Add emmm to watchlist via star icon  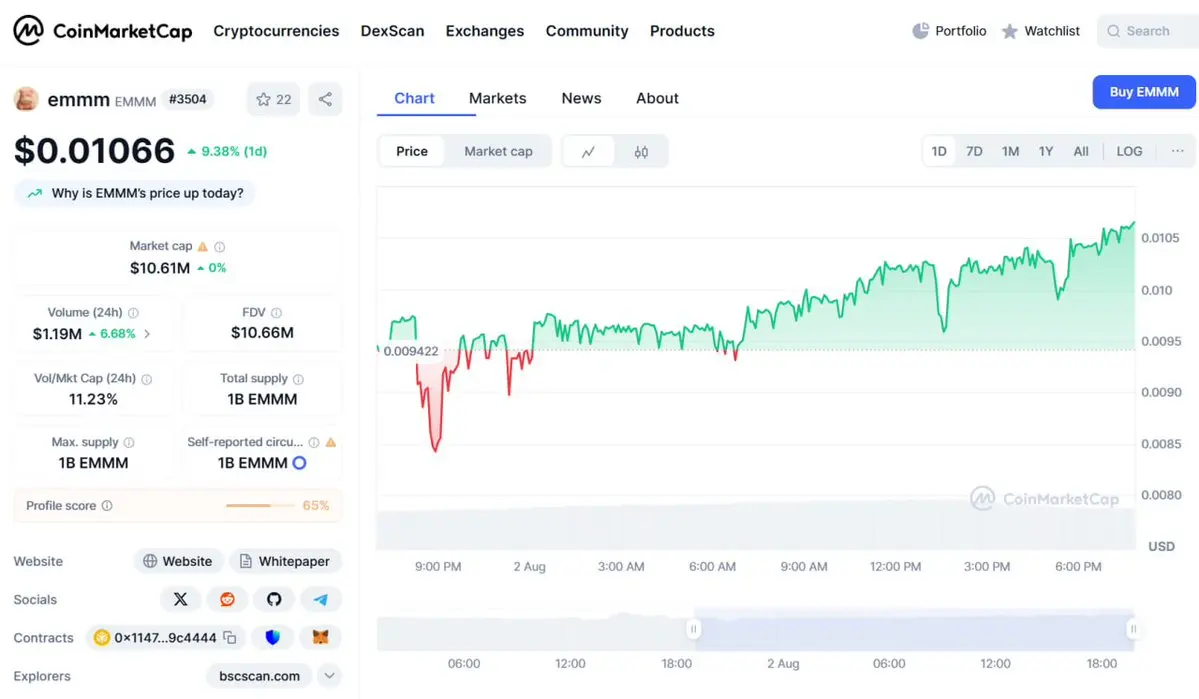pos(273,99)
